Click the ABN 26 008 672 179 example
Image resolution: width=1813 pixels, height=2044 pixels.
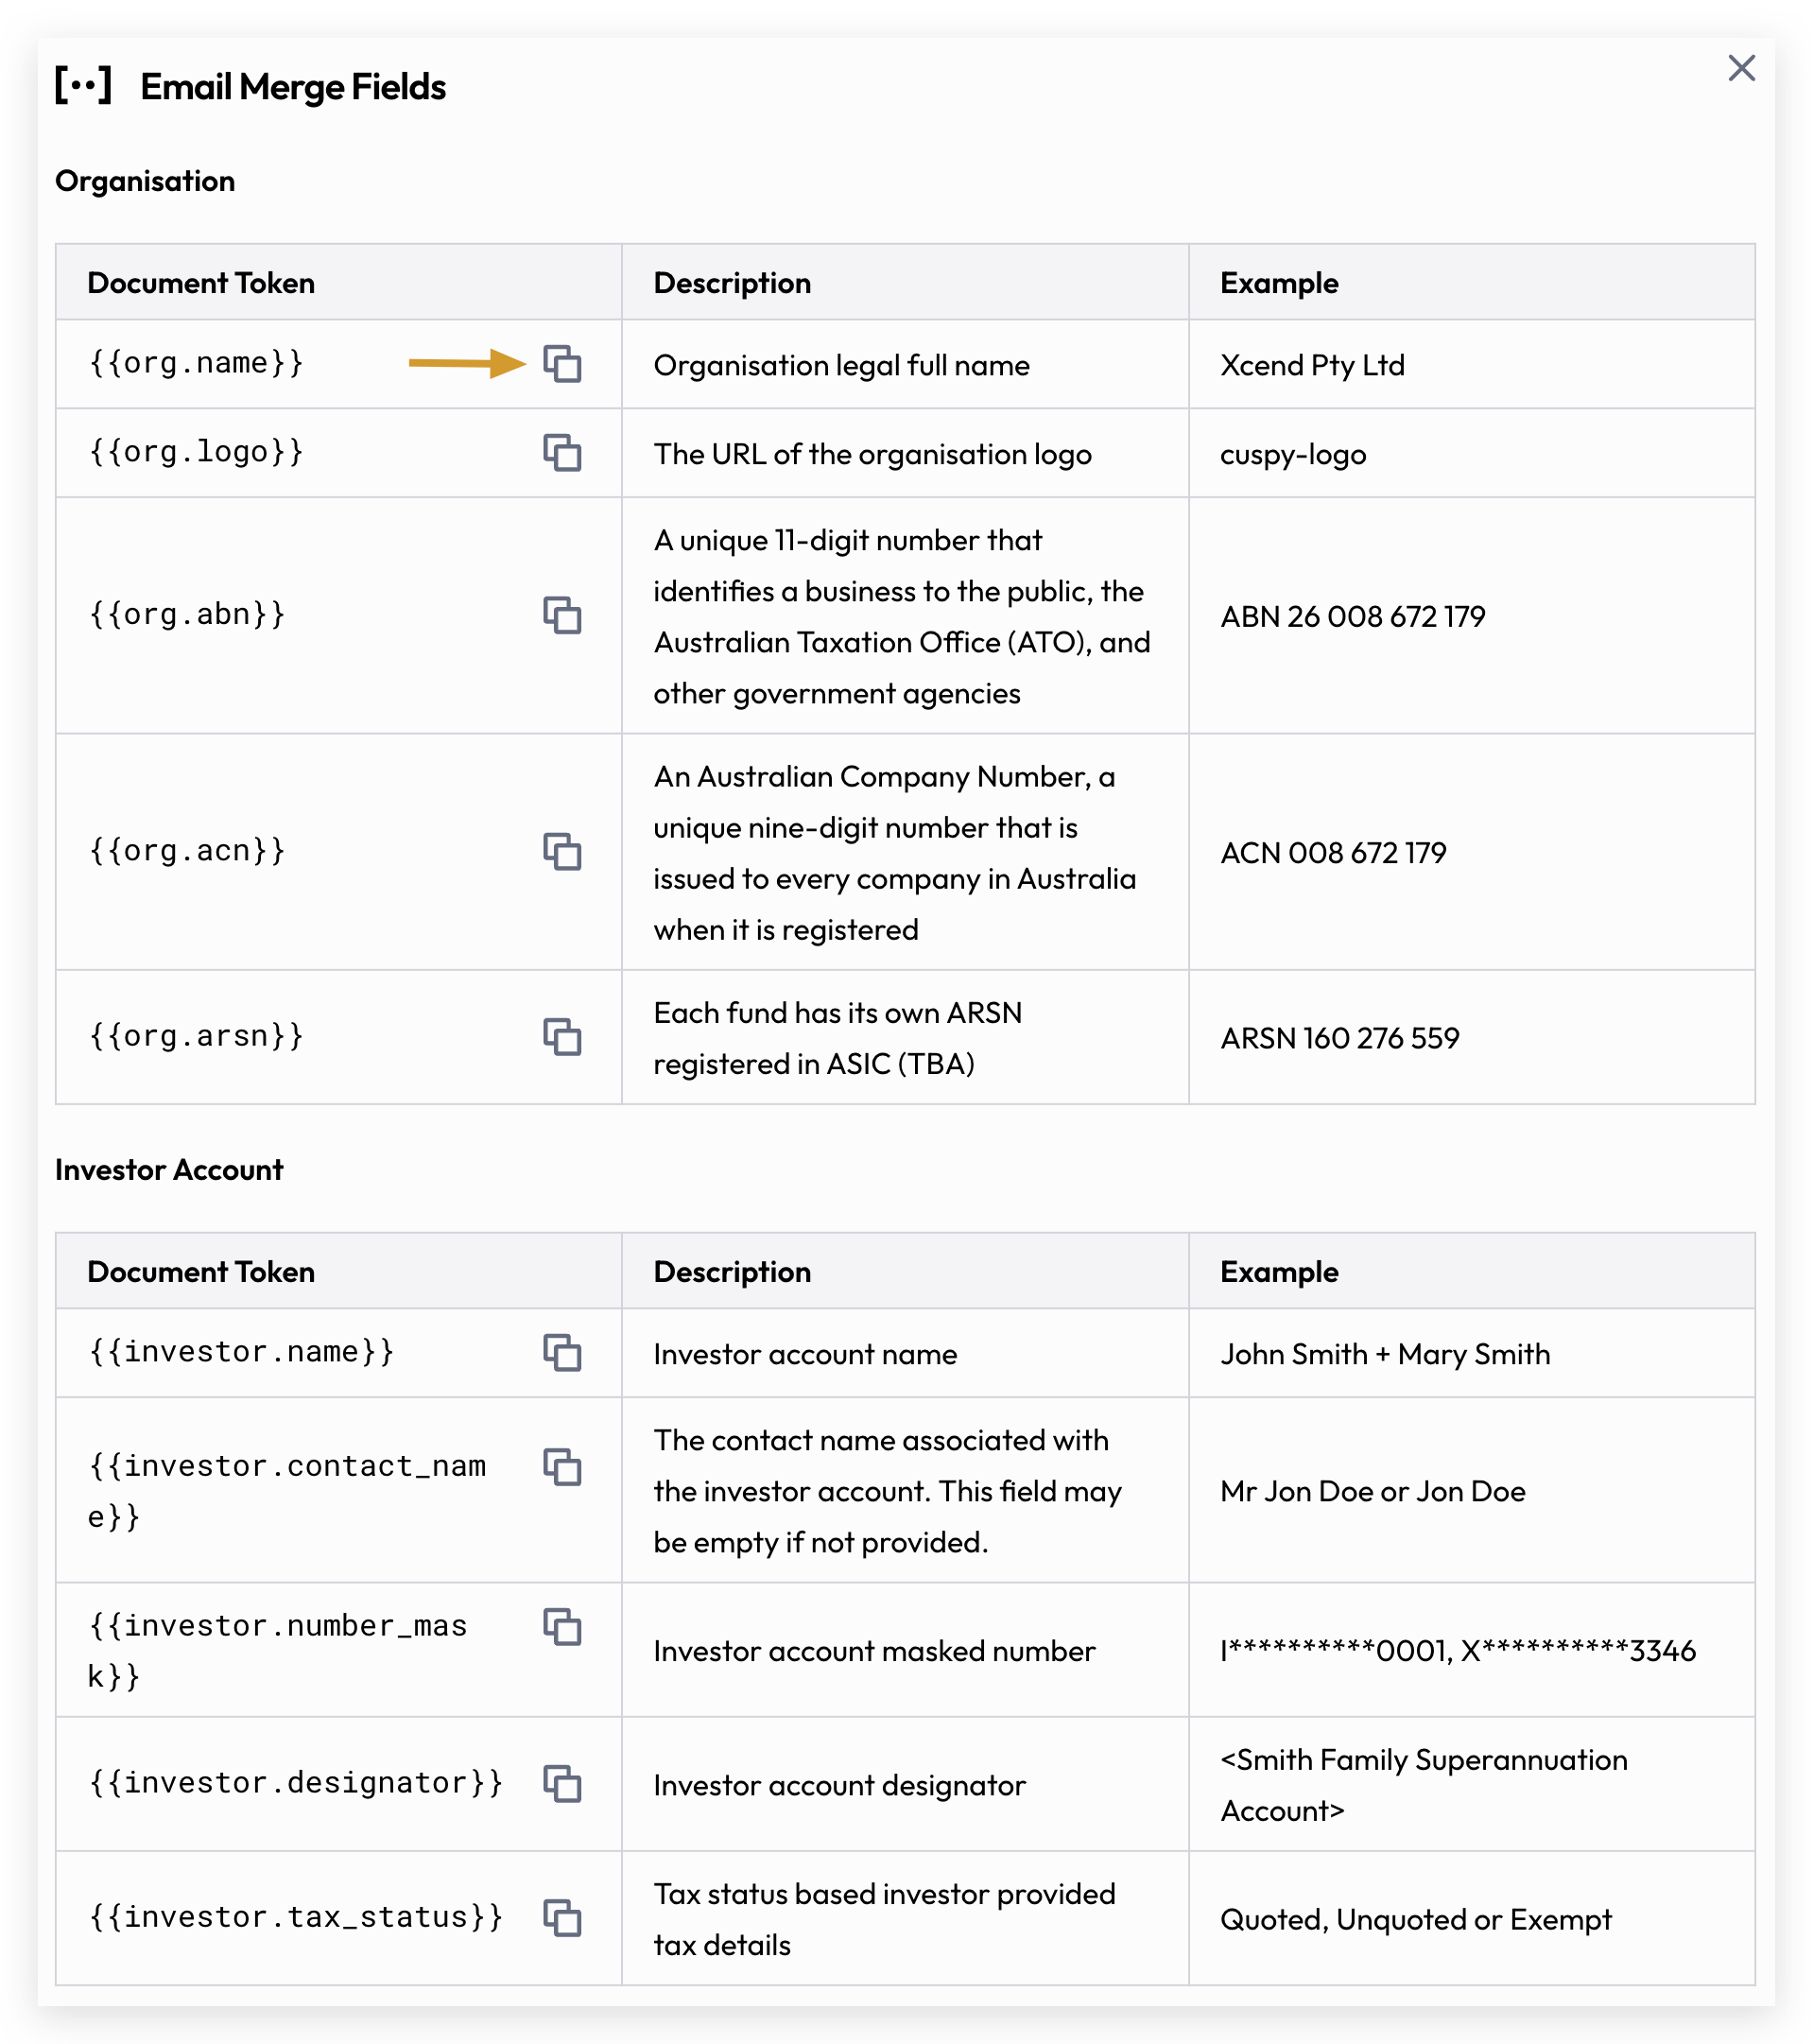click(x=1353, y=616)
